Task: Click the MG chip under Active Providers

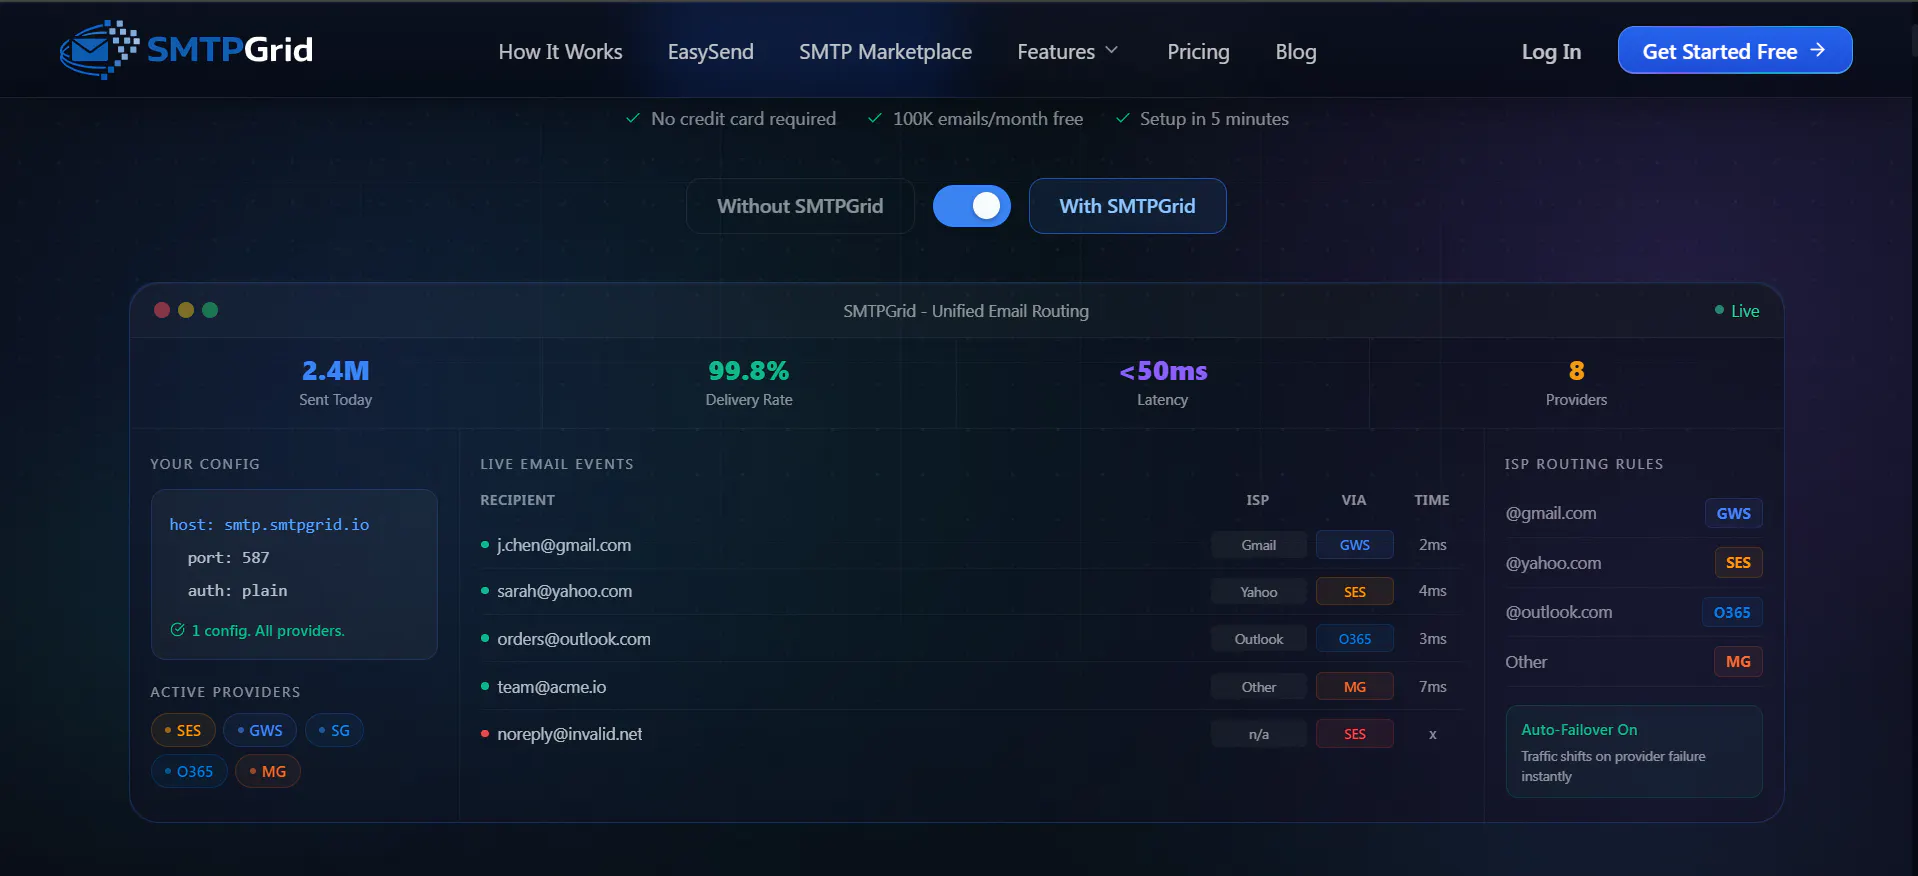Action: click(x=268, y=771)
